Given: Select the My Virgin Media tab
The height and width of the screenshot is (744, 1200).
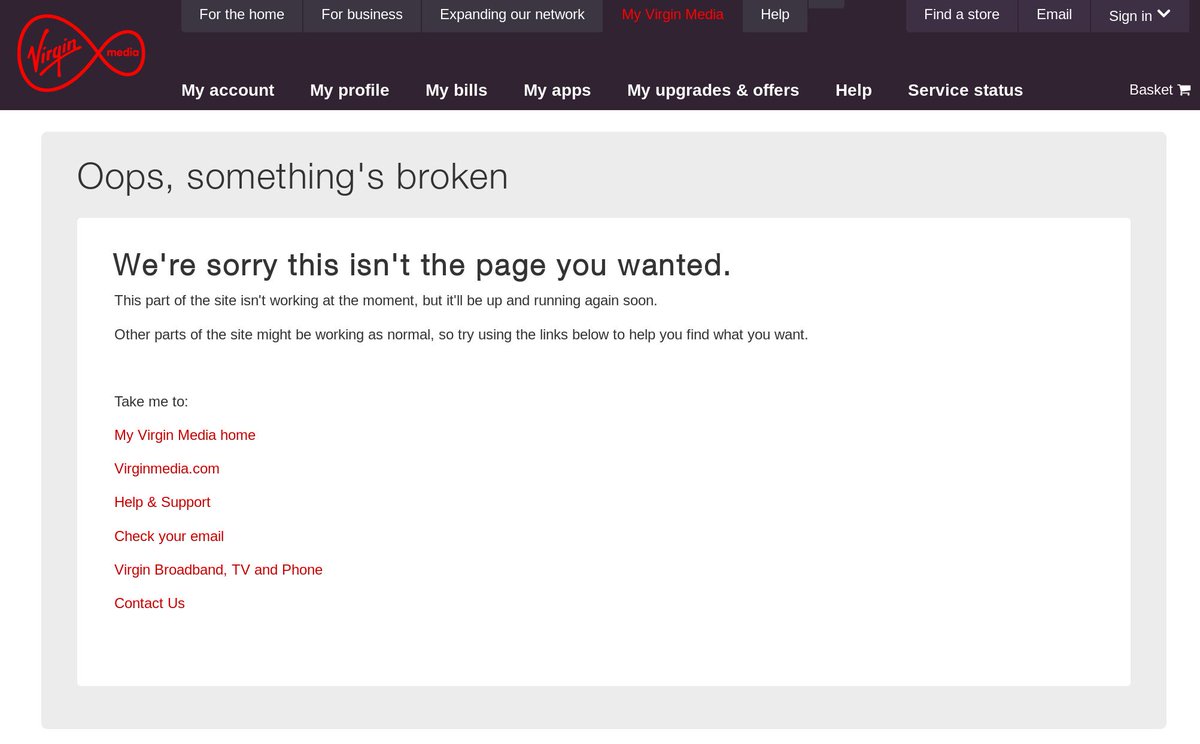Looking at the screenshot, I should tap(673, 15).
